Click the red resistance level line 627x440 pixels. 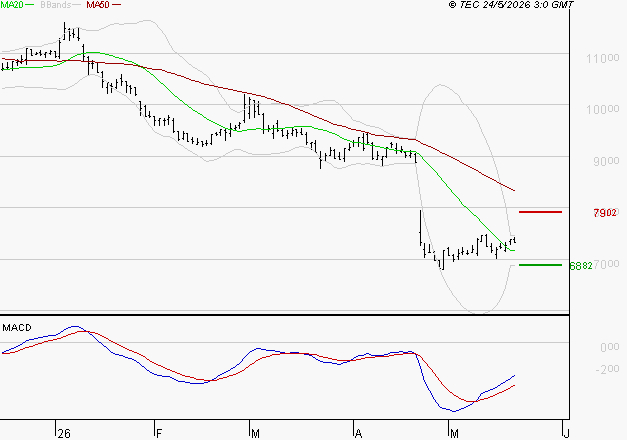coord(540,212)
